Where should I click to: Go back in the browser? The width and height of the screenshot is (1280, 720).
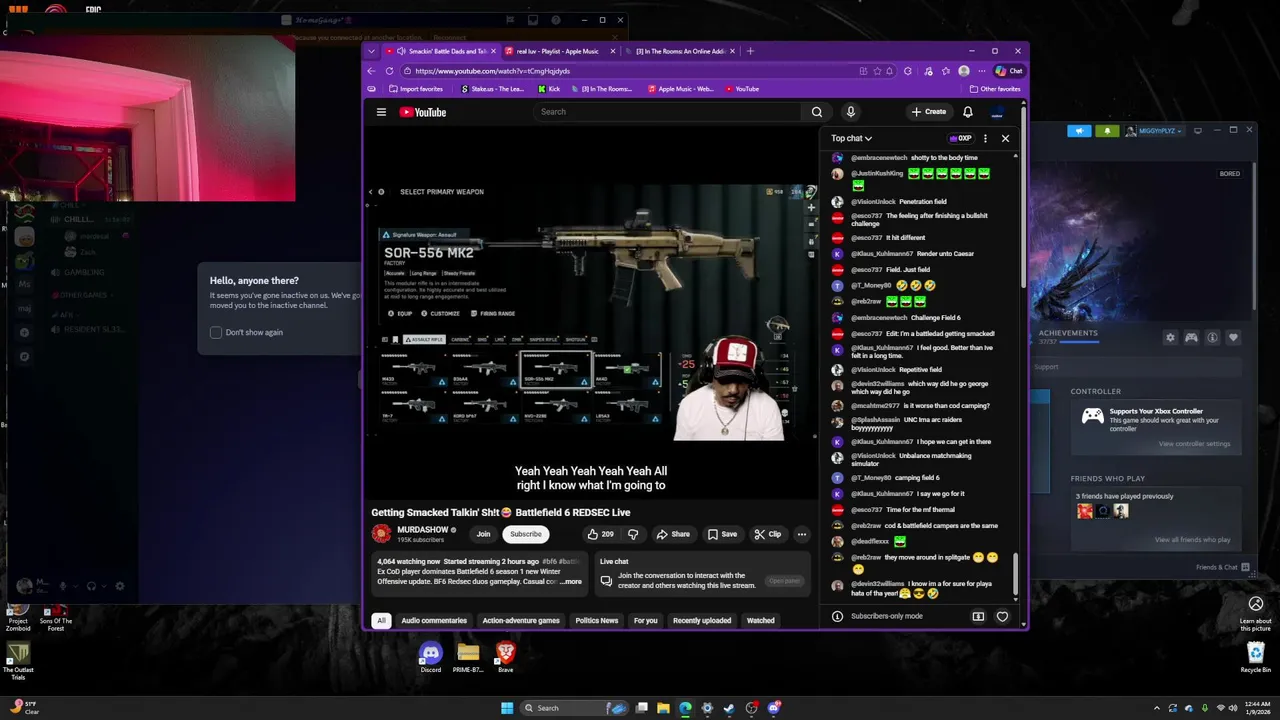point(371,71)
